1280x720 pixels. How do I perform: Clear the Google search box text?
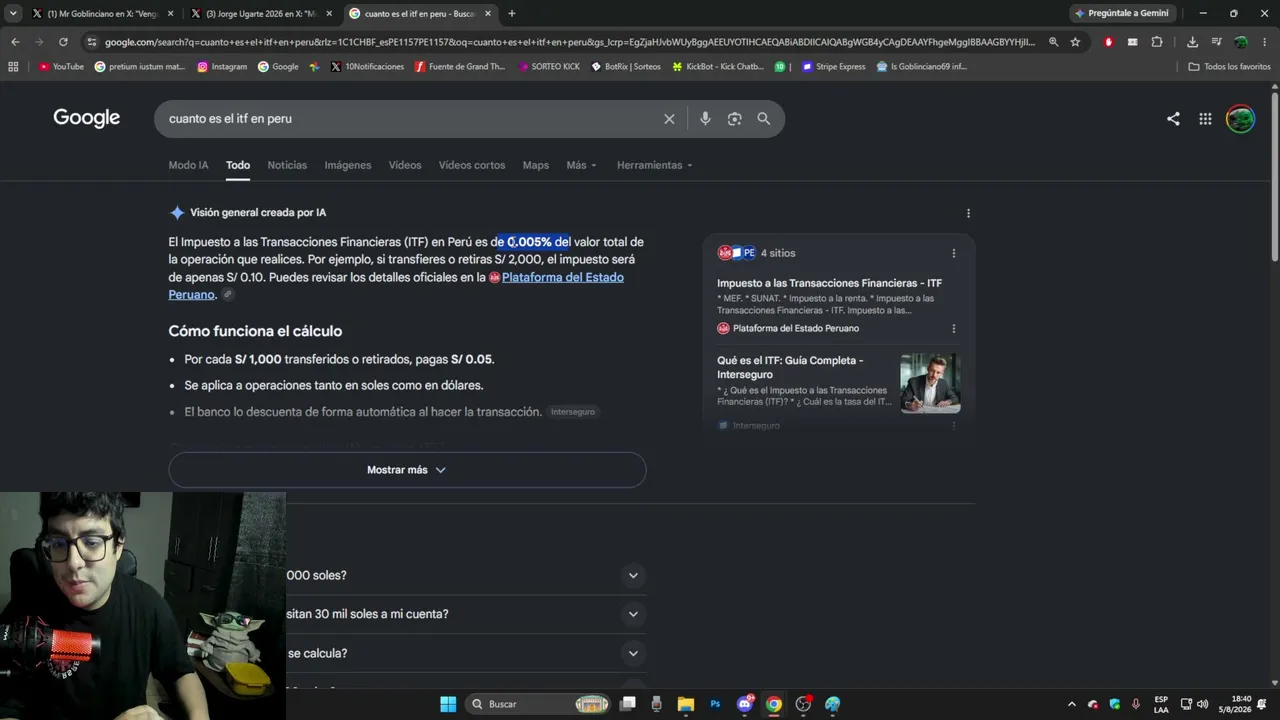669,119
